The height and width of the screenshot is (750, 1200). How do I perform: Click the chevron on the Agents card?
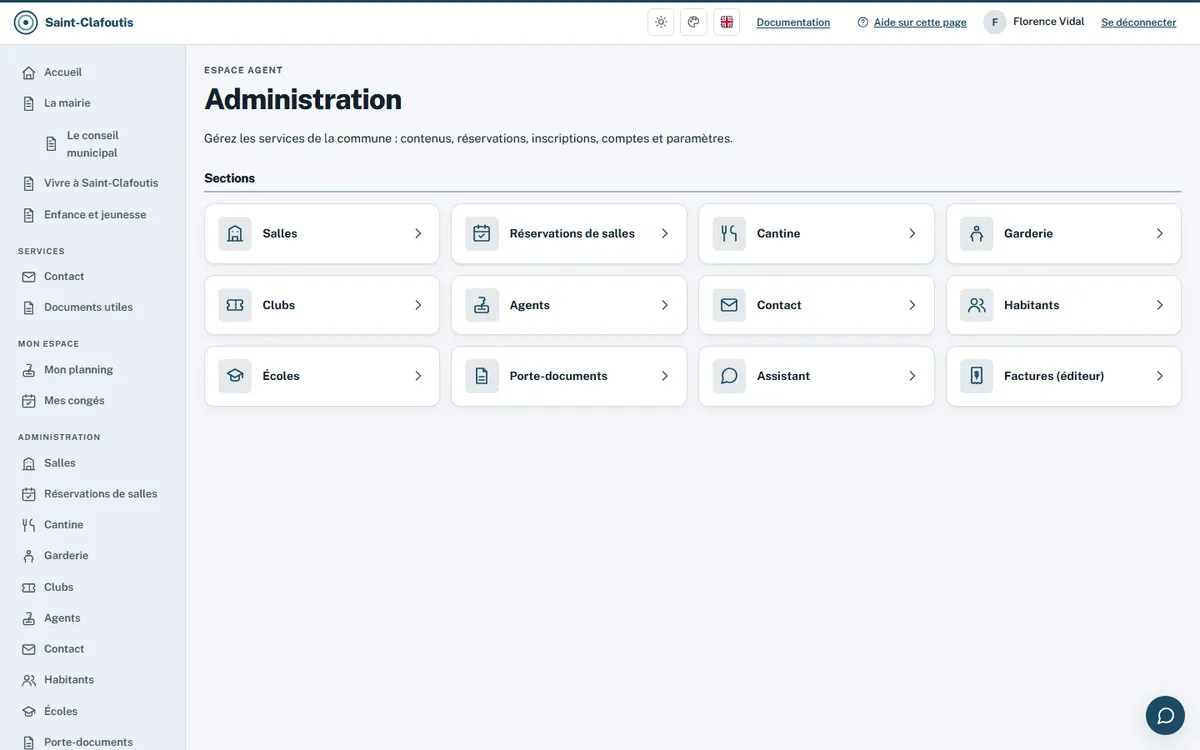point(665,305)
